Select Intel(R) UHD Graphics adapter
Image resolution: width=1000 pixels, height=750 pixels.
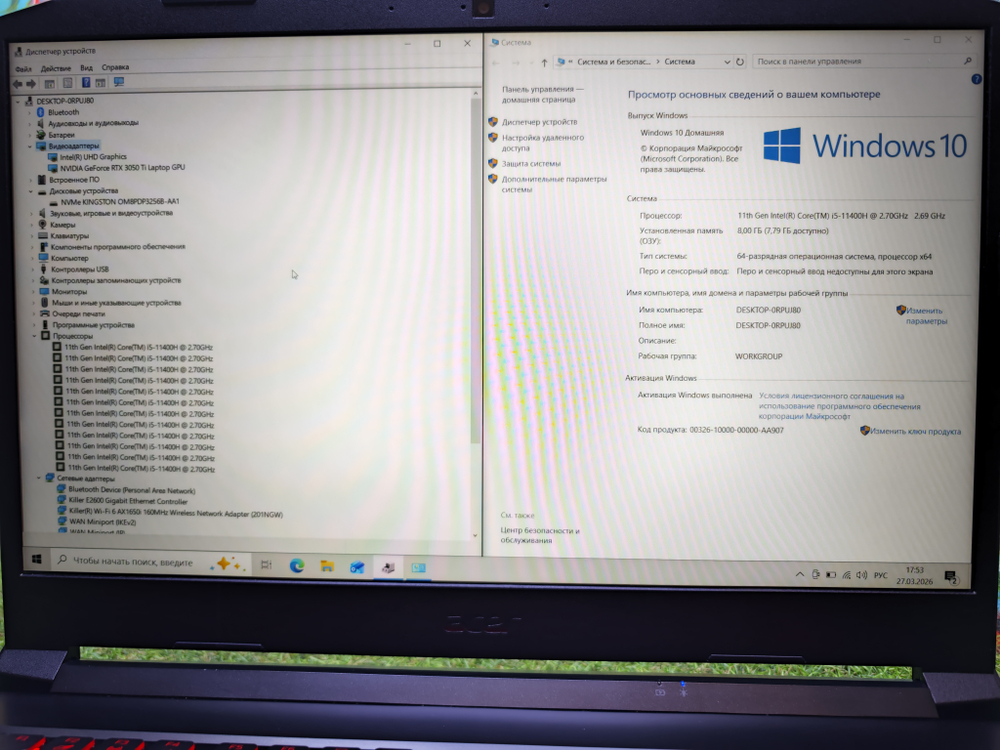click(x=93, y=157)
